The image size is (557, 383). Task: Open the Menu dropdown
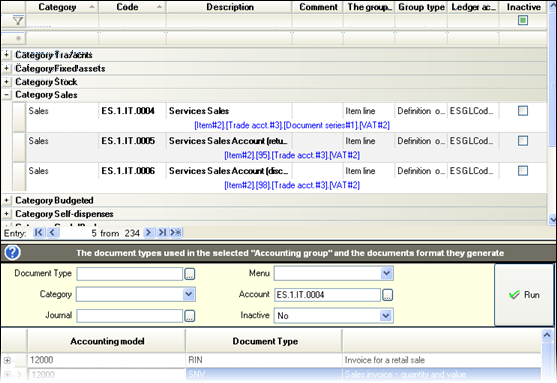pos(386,273)
